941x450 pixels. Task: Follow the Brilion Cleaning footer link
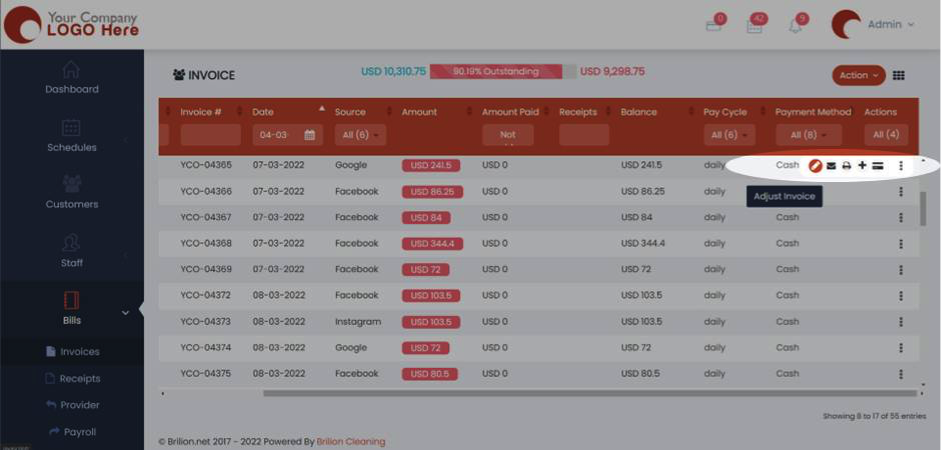[350, 441]
